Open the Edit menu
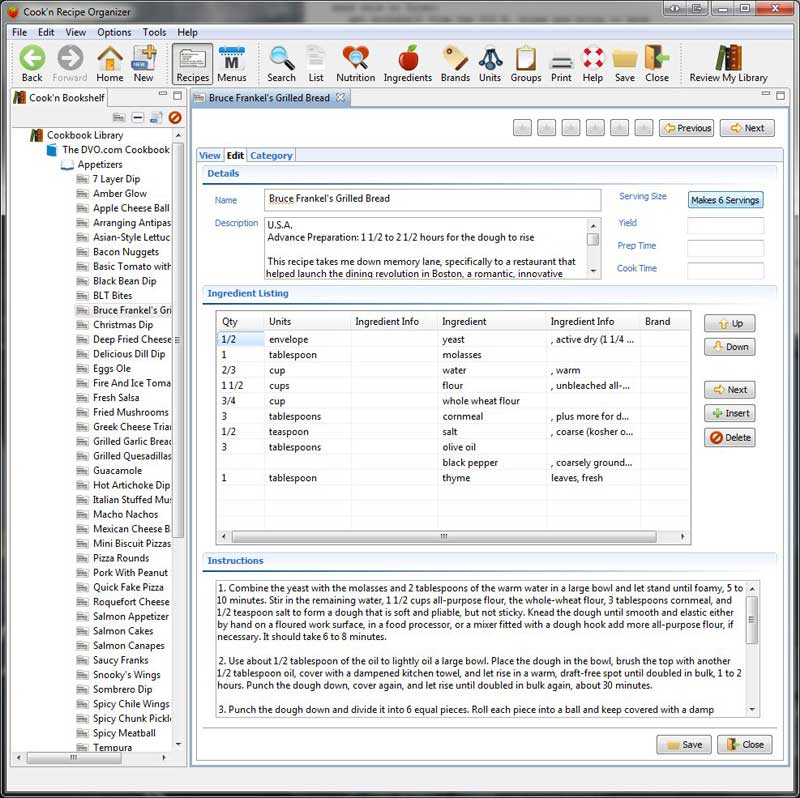Viewport: 800px width, 798px height. click(x=46, y=32)
